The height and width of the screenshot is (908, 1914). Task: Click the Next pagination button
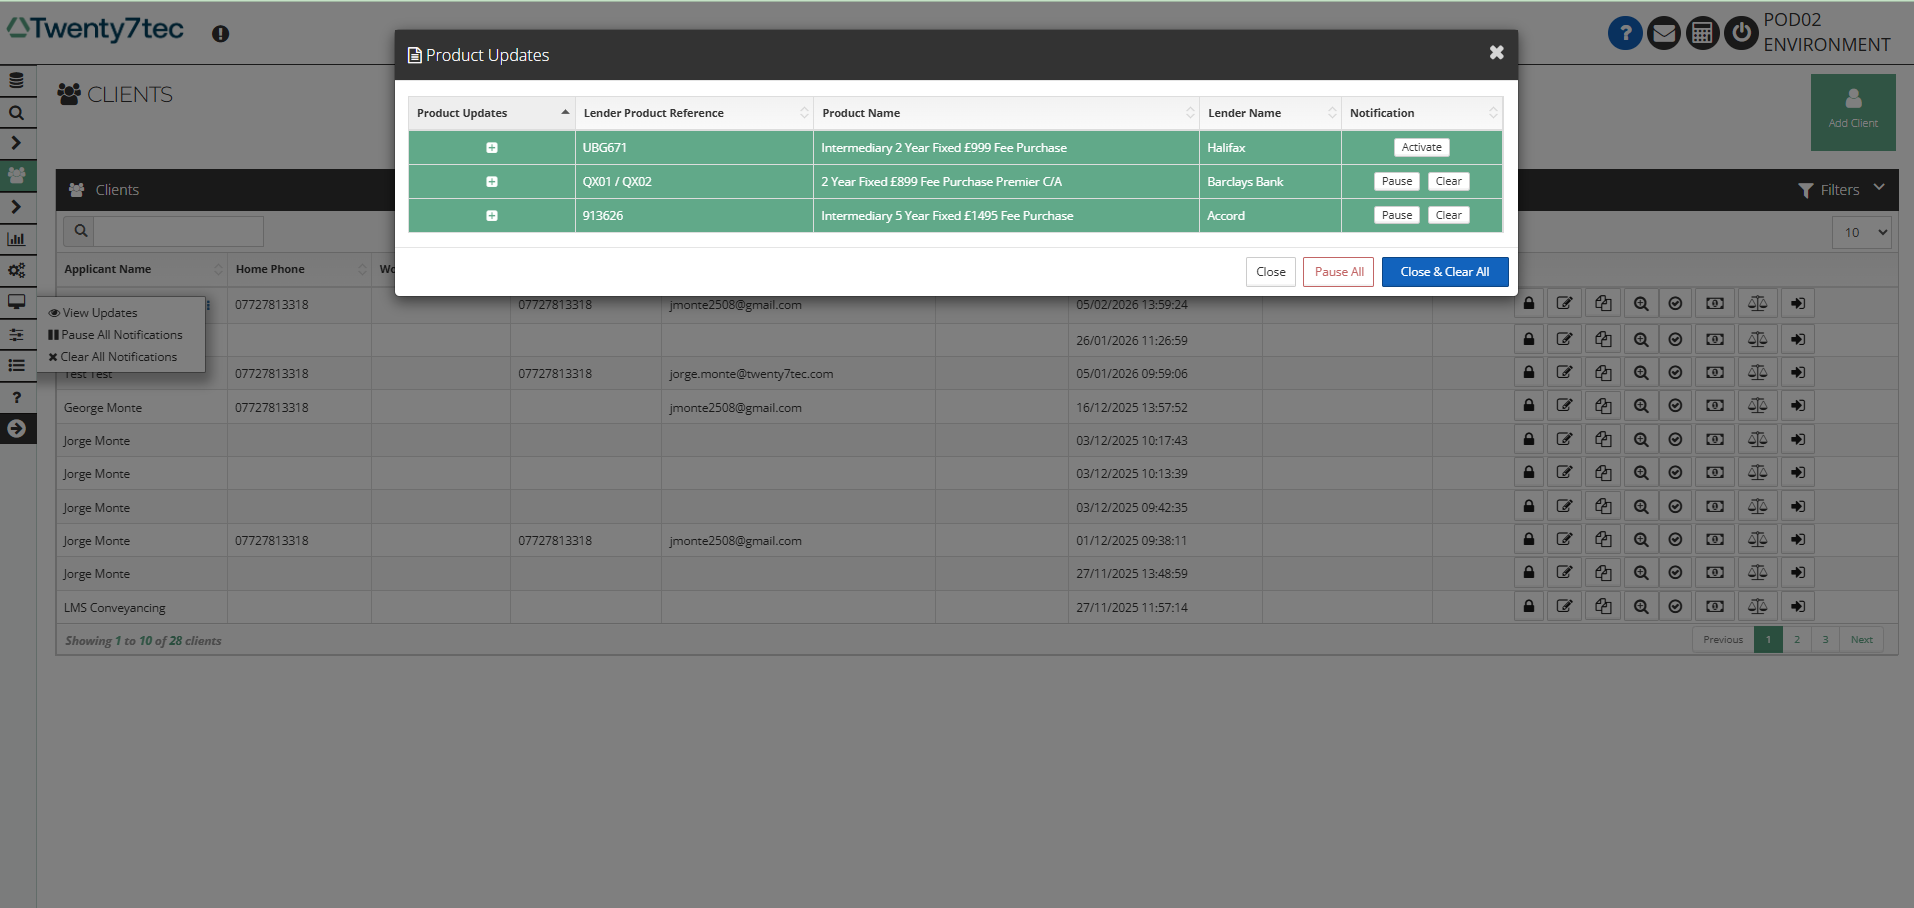click(1861, 640)
